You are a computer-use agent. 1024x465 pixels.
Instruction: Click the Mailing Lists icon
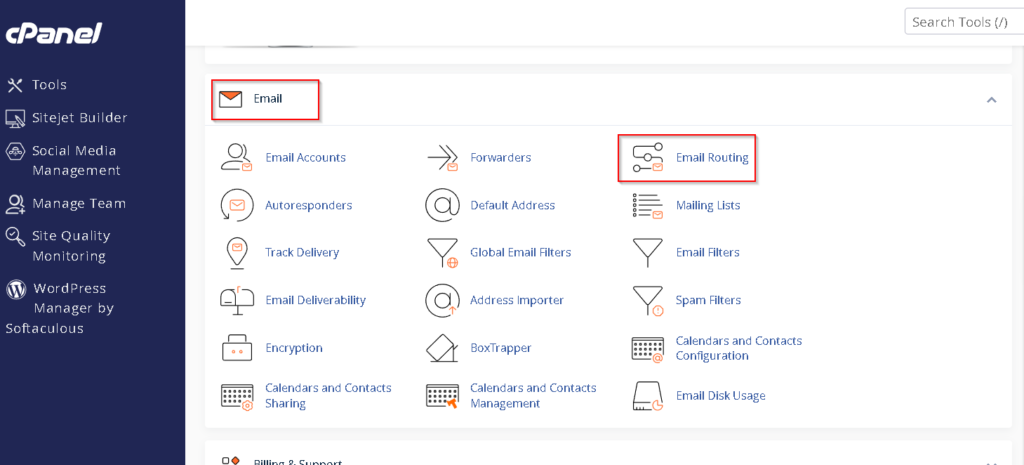click(x=648, y=205)
